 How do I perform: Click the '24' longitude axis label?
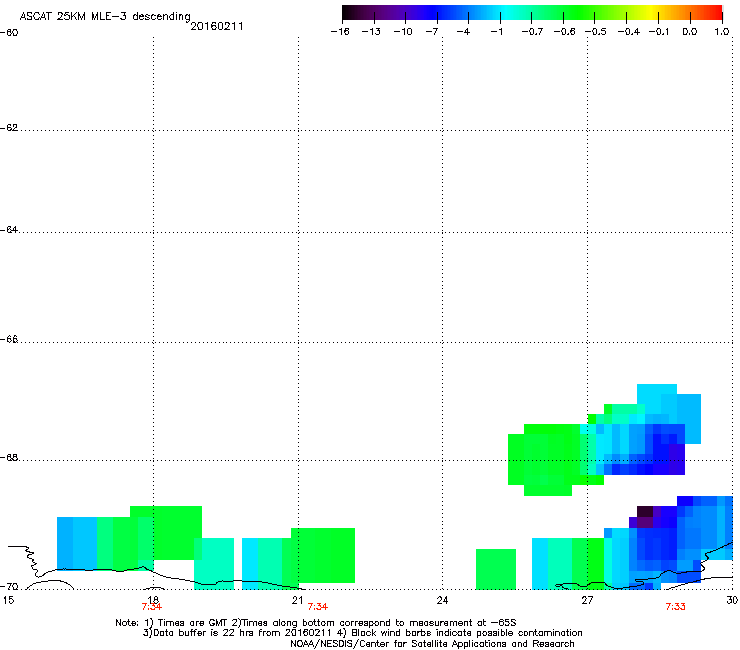click(442, 600)
